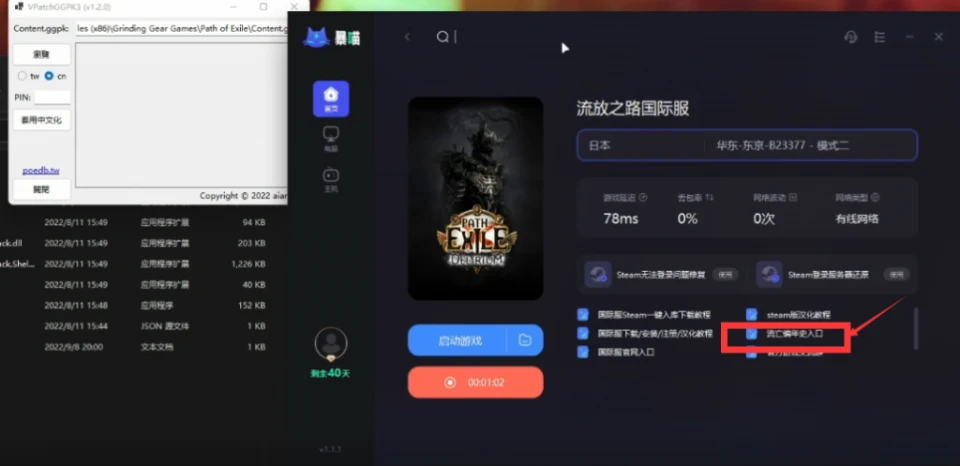Viewport: 960px width, 466px height.
Task: Go back using the left chevron arrow
Action: (x=407, y=37)
